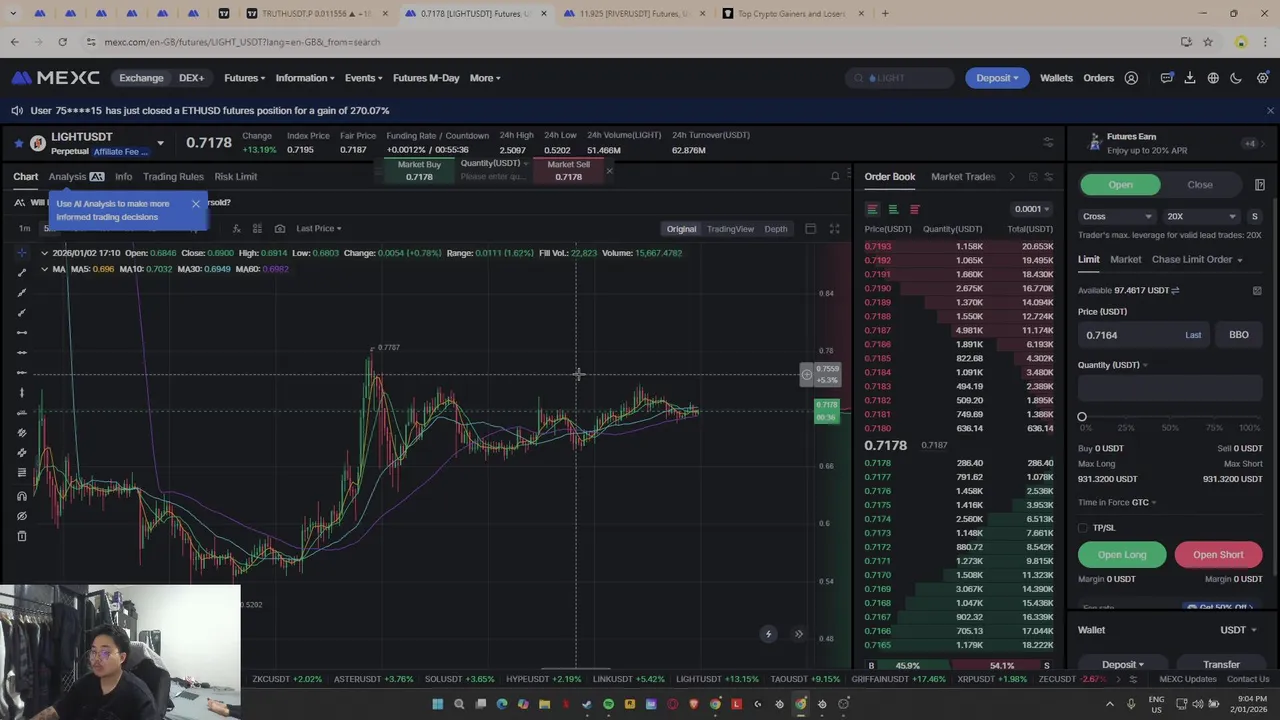1280x720 pixels.
Task: Select the vertical line drawing tool
Action: point(22,392)
